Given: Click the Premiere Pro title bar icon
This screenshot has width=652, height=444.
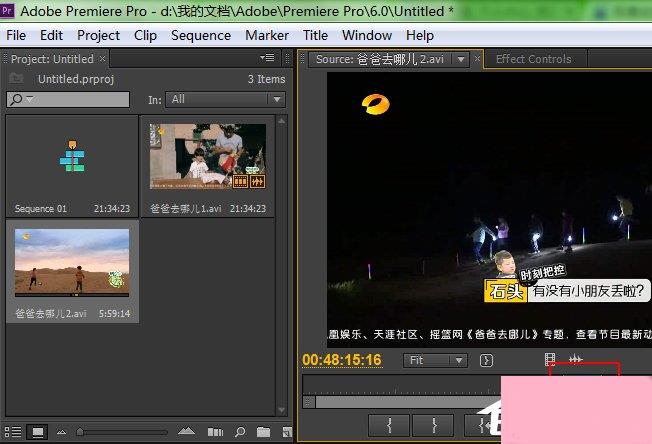Looking at the screenshot, I should click(x=7, y=10).
